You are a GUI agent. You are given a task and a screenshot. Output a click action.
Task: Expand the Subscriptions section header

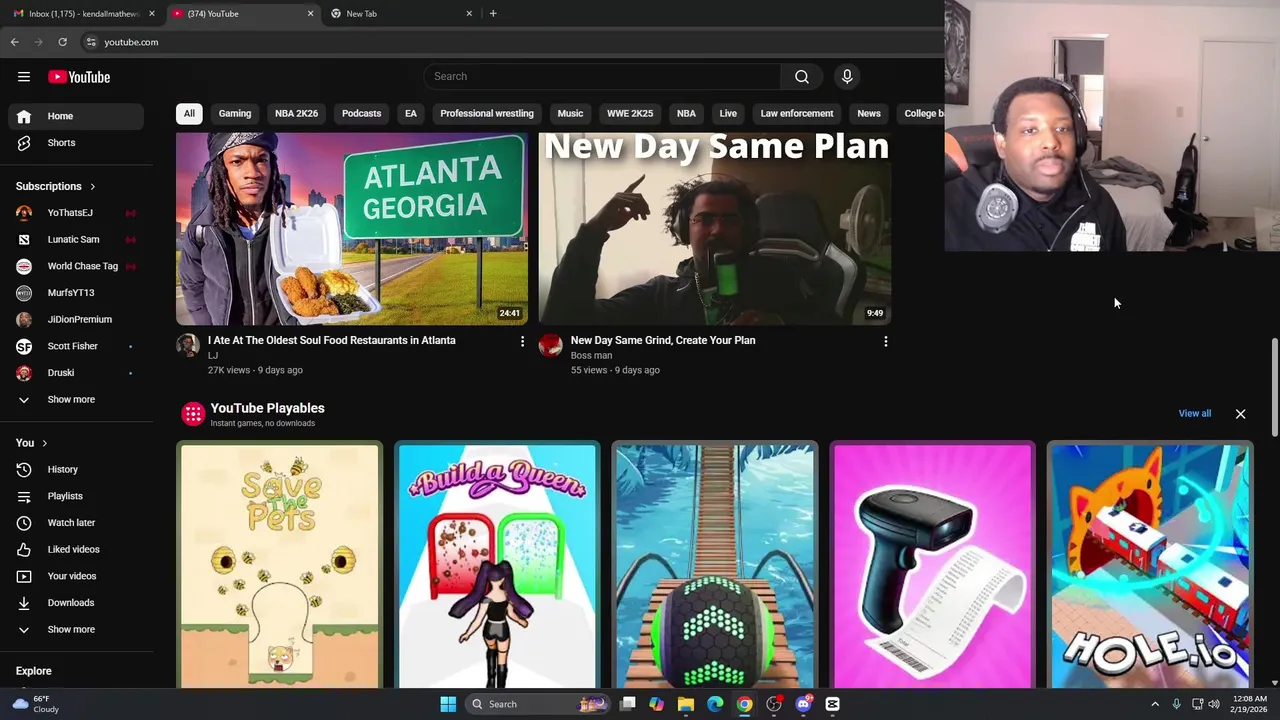click(x=56, y=186)
